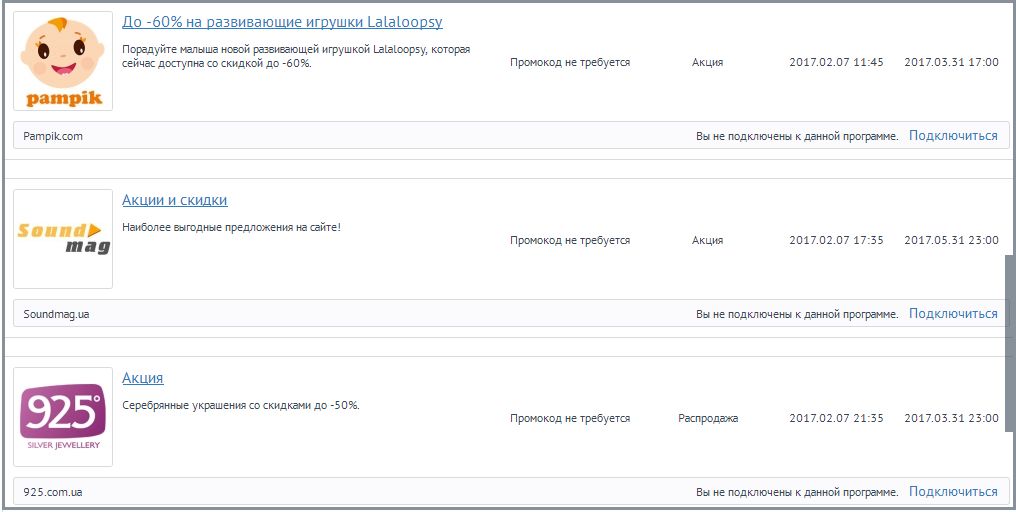Click the silver jewellery -50% discount description

point(241,406)
